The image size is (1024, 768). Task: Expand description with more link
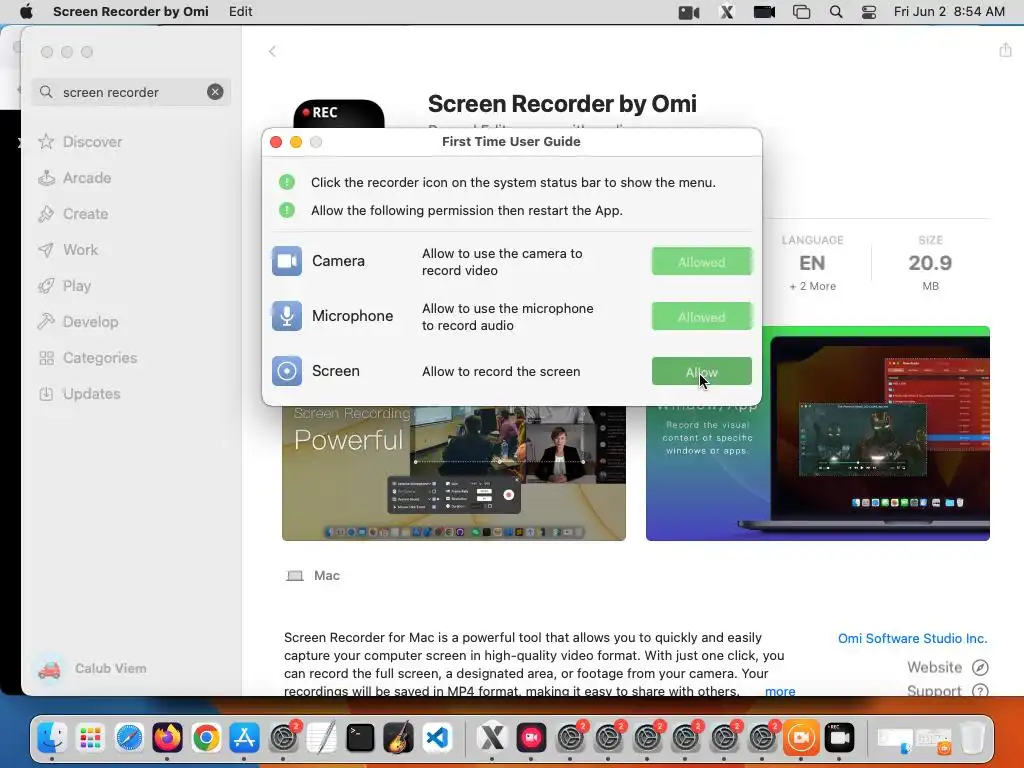point(780,691)
